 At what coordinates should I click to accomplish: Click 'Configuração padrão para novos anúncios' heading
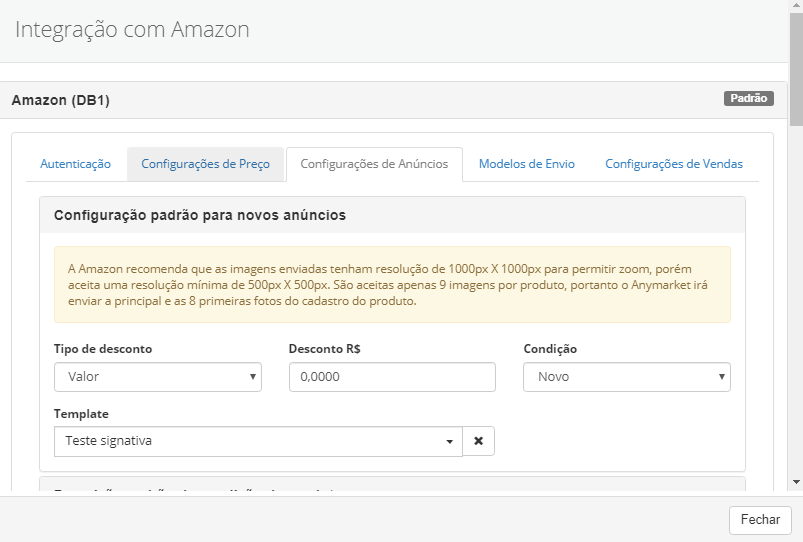coord(200,215)
